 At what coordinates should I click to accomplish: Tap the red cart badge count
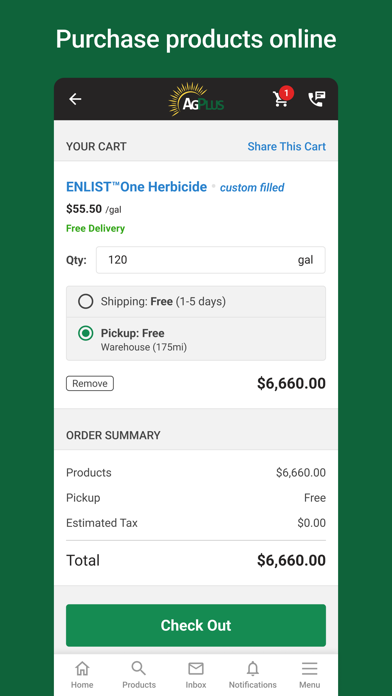286,93
